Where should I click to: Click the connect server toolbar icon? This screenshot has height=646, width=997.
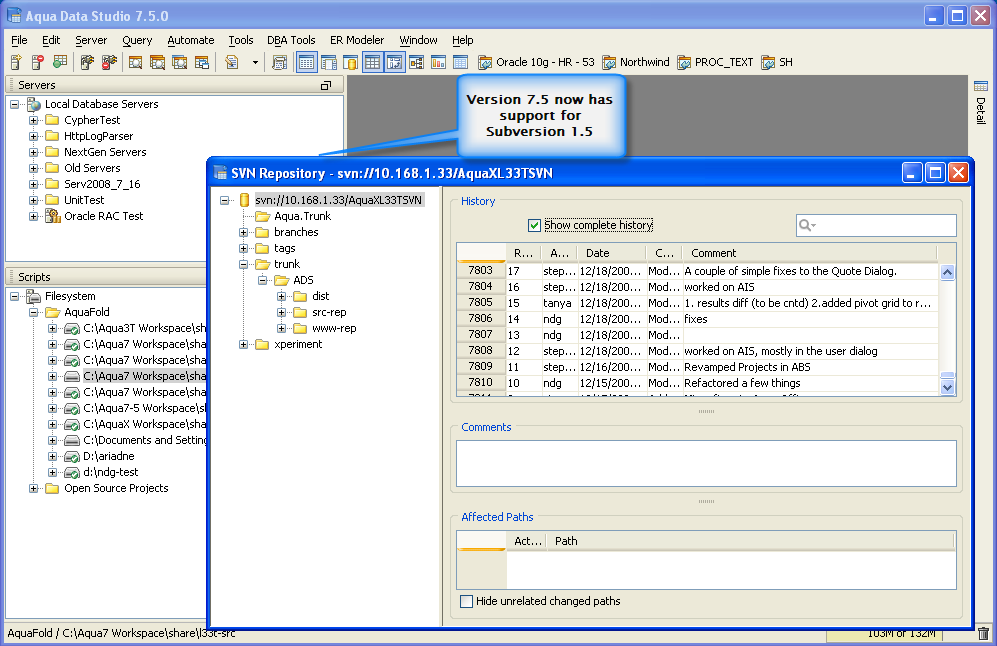(x=87, y=62)
